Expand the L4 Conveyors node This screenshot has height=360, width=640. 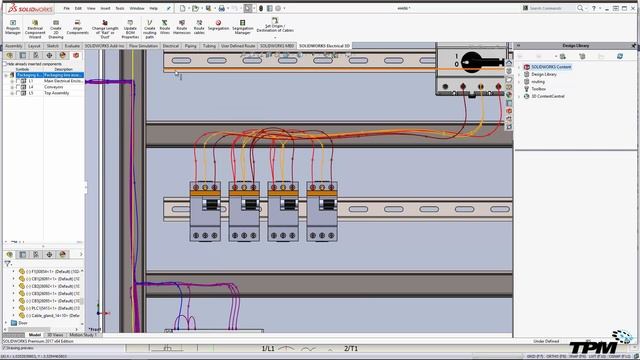point(12,87)
